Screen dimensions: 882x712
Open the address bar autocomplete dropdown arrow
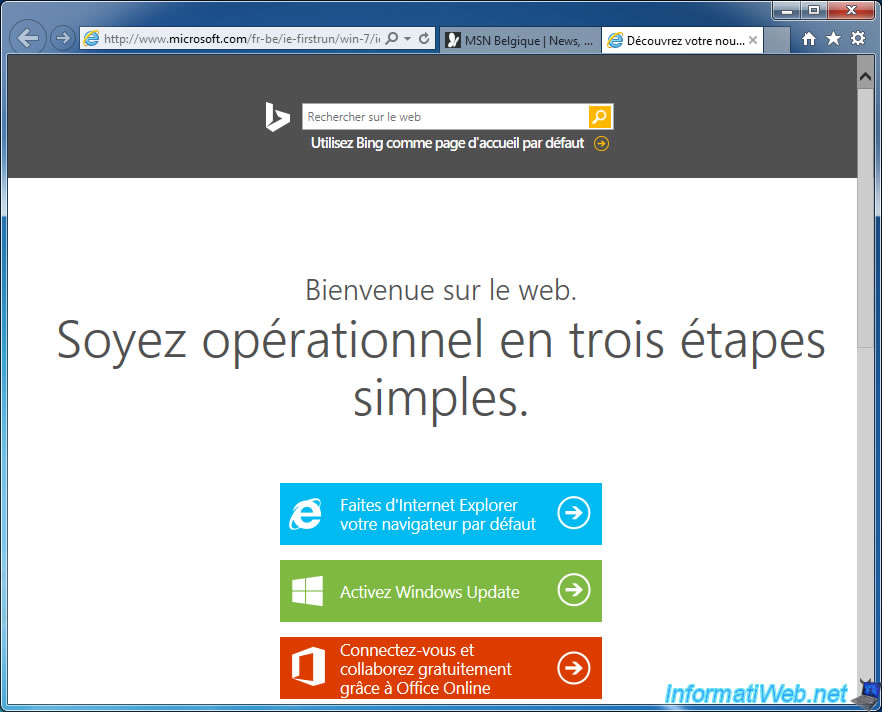click(407, 39)
